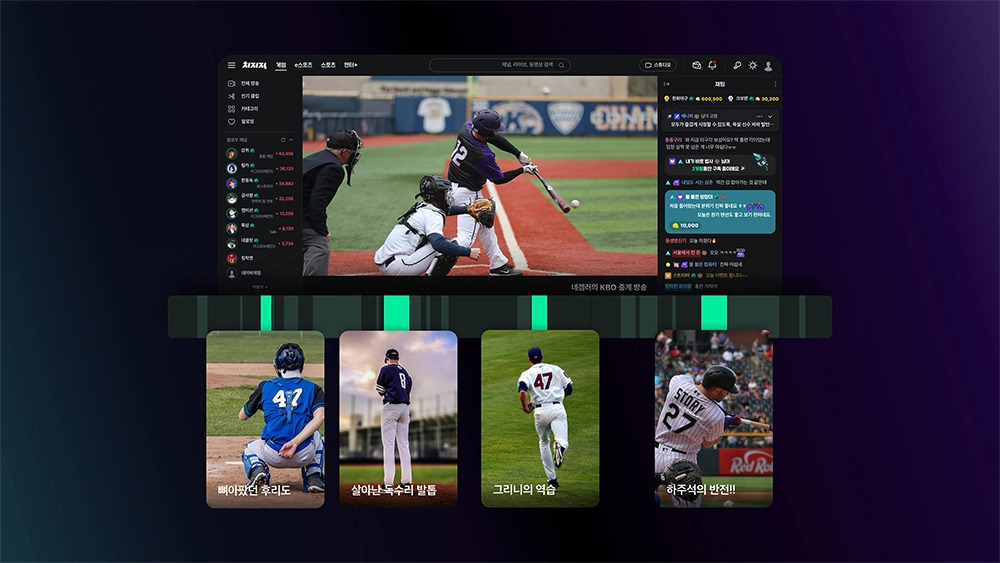The width and height of the screenshot is (1000, 563).
Task: Jump to the first green highlight marker
Action: point(266,313)
